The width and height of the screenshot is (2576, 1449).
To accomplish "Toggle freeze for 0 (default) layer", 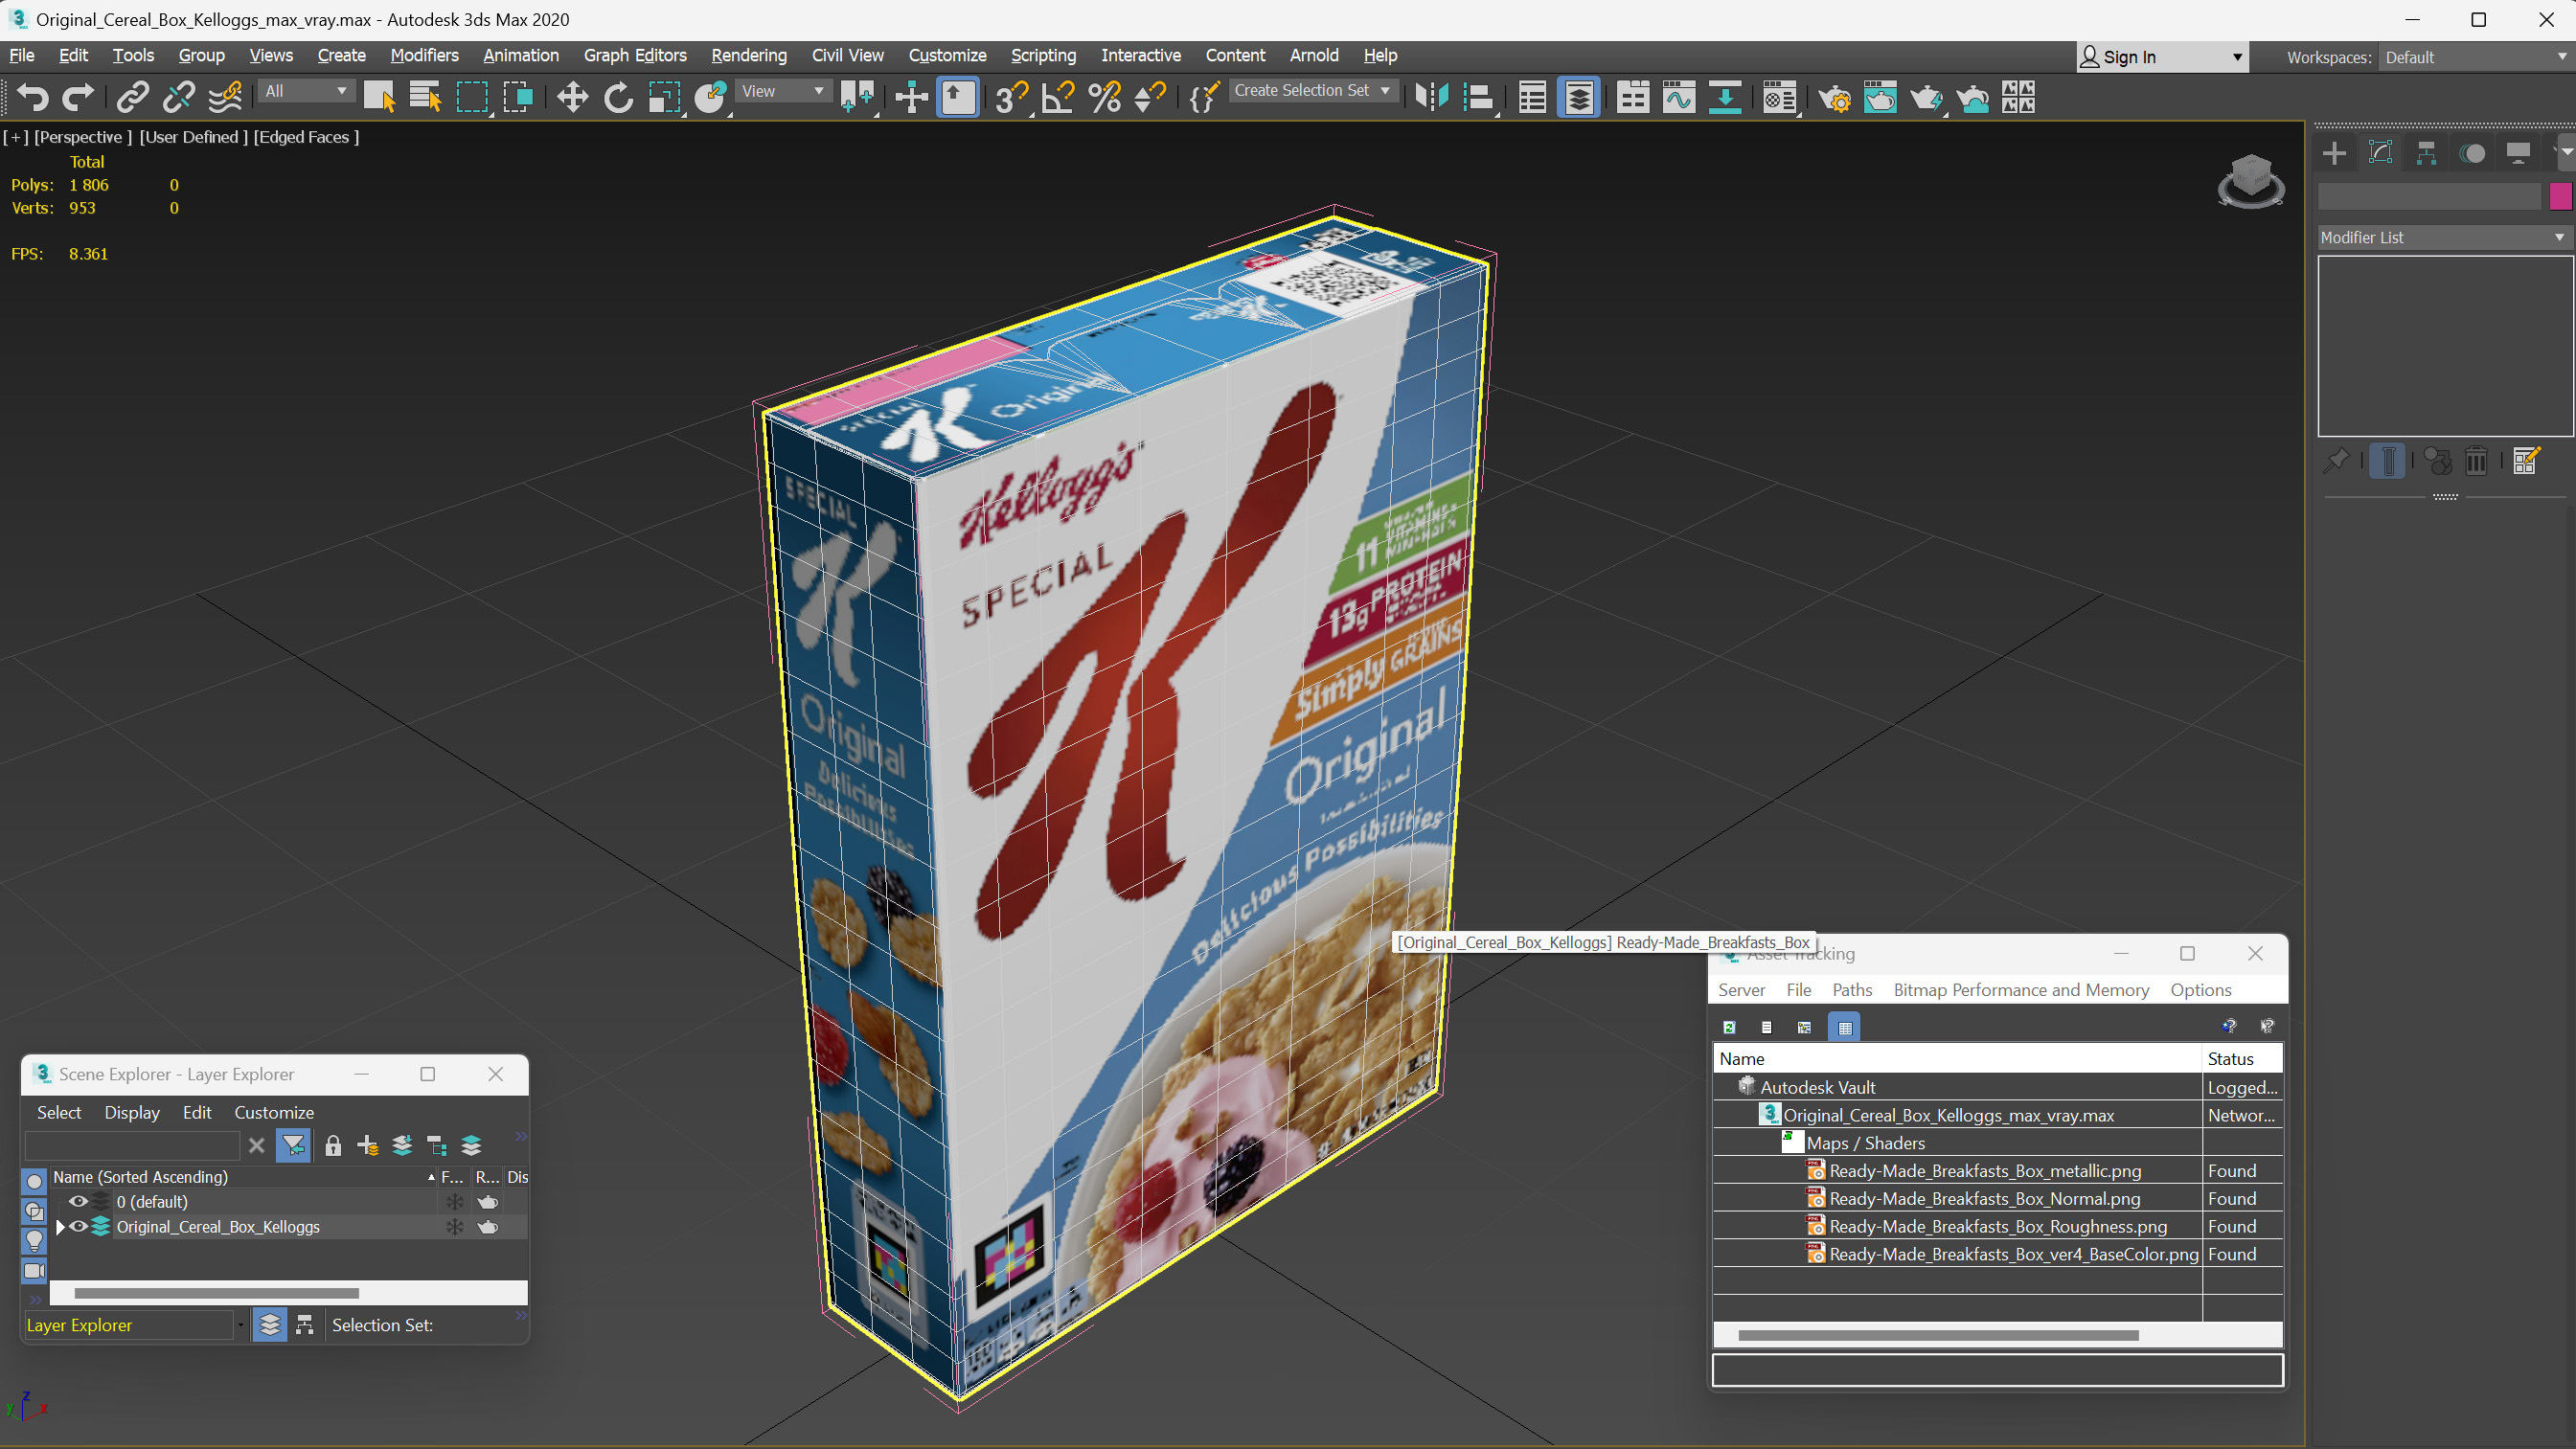I will [454, 1201].
